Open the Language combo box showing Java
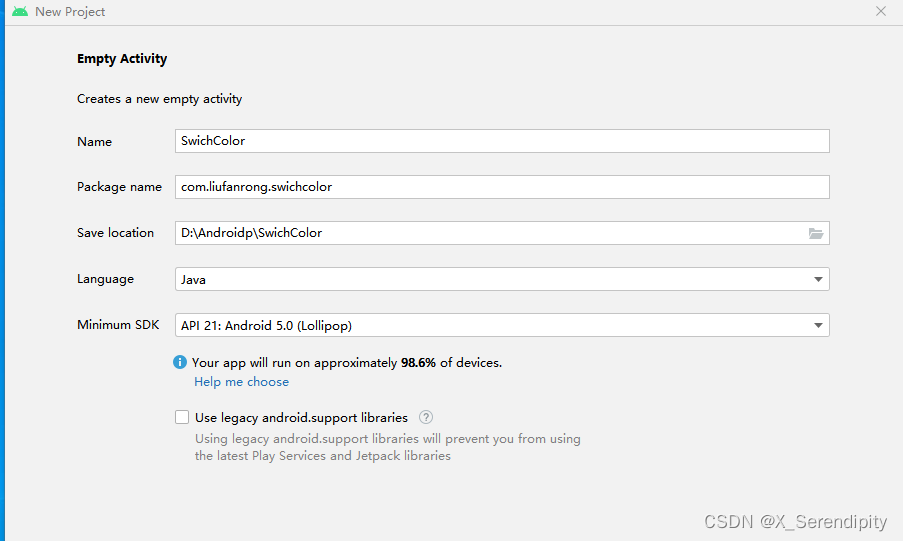Viewport: 903px width, 541px height. pyautogui.click(x=502, y=279)
